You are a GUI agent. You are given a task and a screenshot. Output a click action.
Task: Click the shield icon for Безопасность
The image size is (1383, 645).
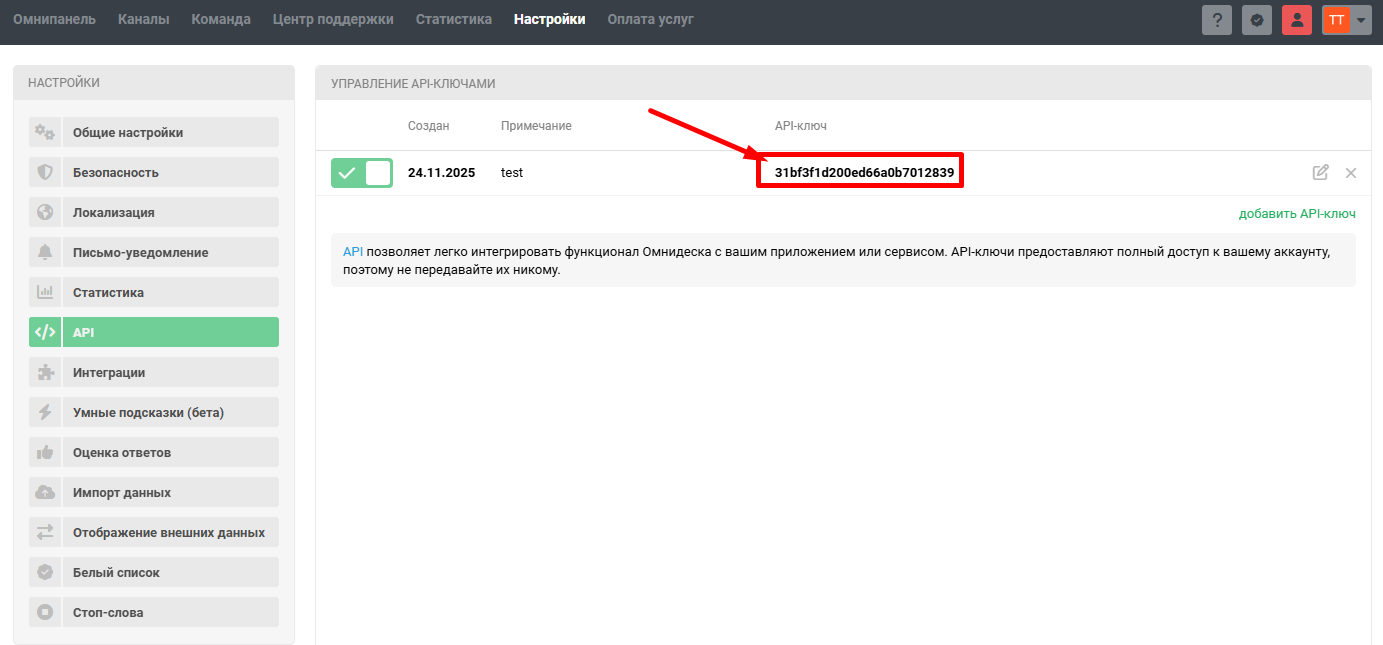[x=45, y=172]
